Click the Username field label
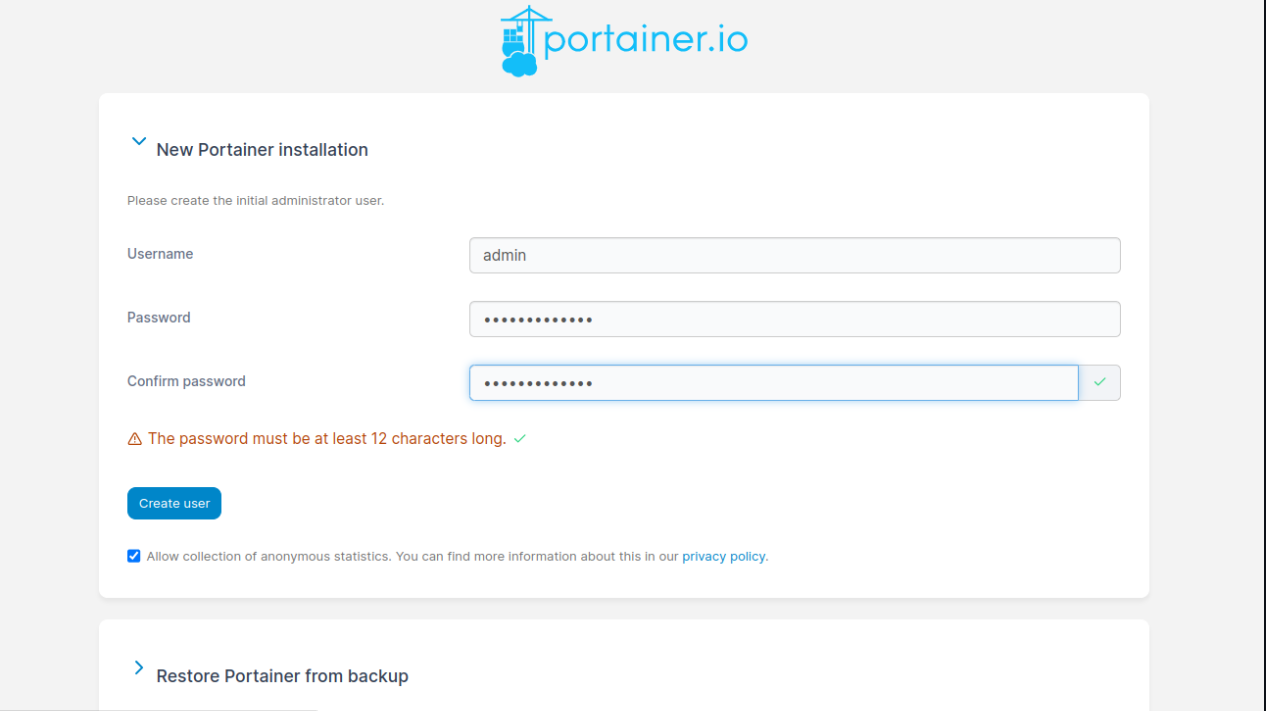 click(160, 254)
